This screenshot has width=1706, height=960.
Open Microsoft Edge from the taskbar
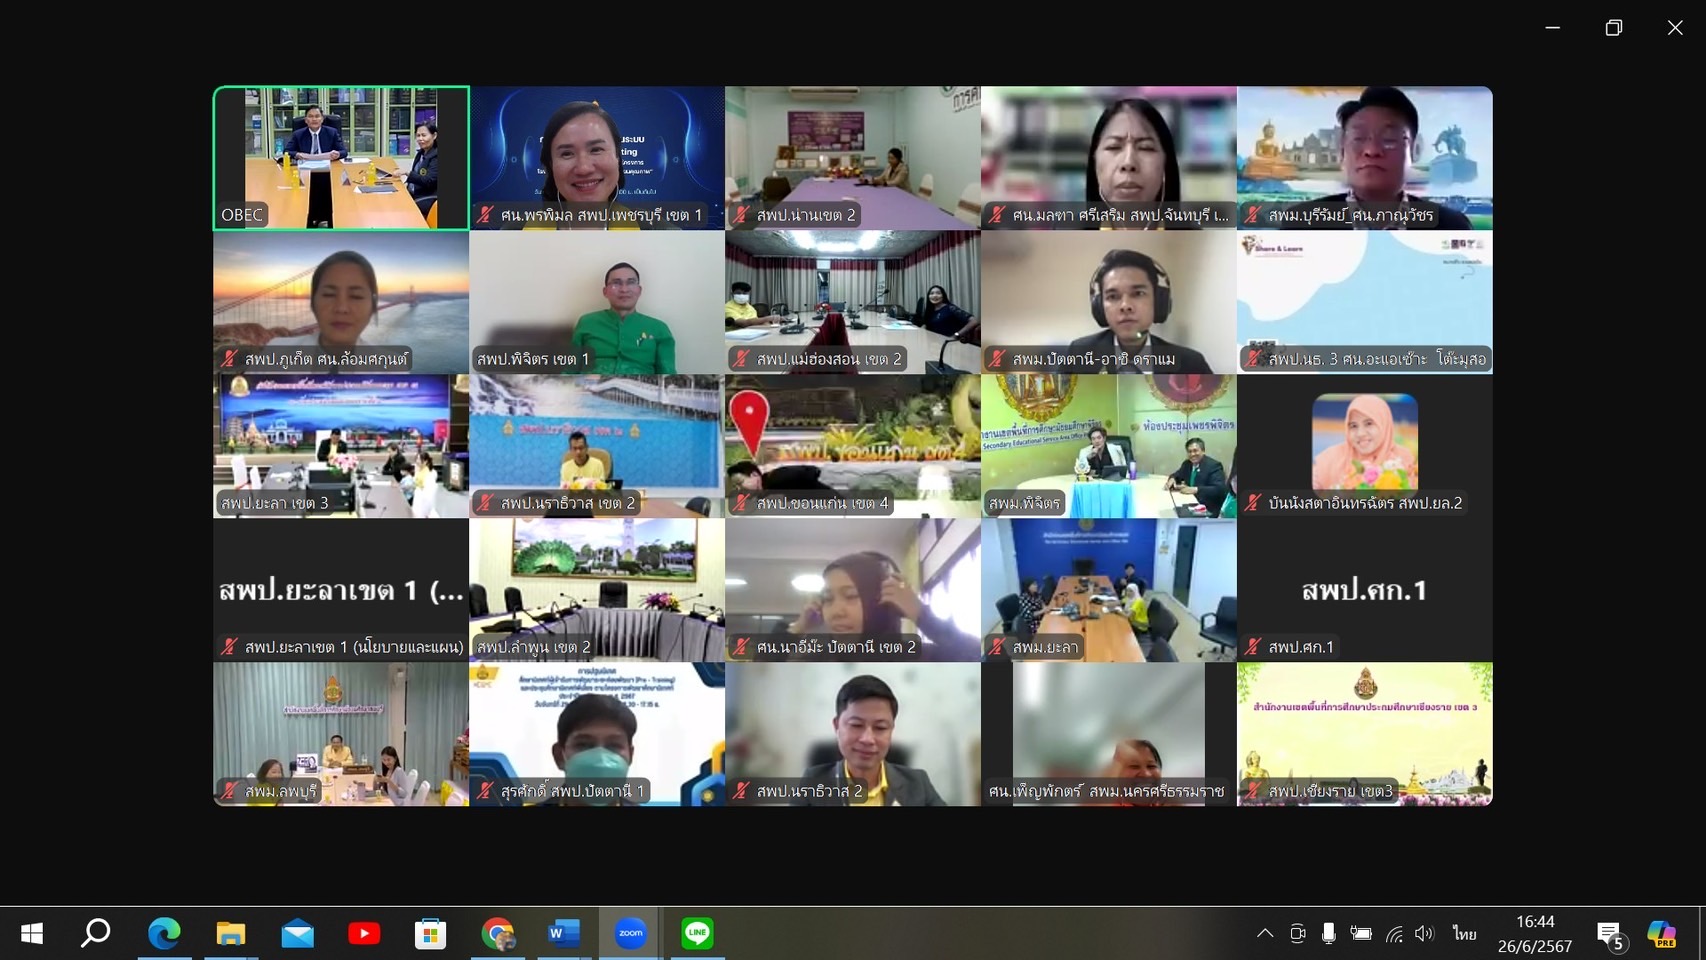pyautogui.click(x=164, y=934)
